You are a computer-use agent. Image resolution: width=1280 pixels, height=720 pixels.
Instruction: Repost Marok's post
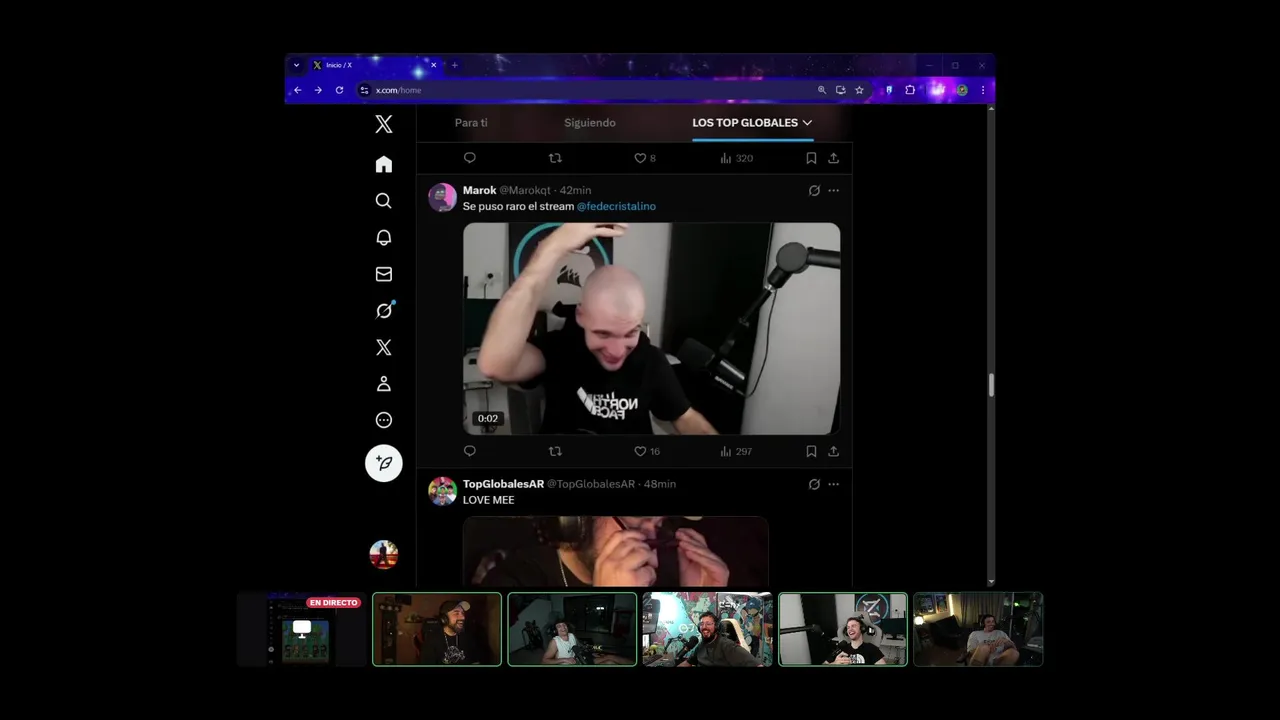(556, 451)
